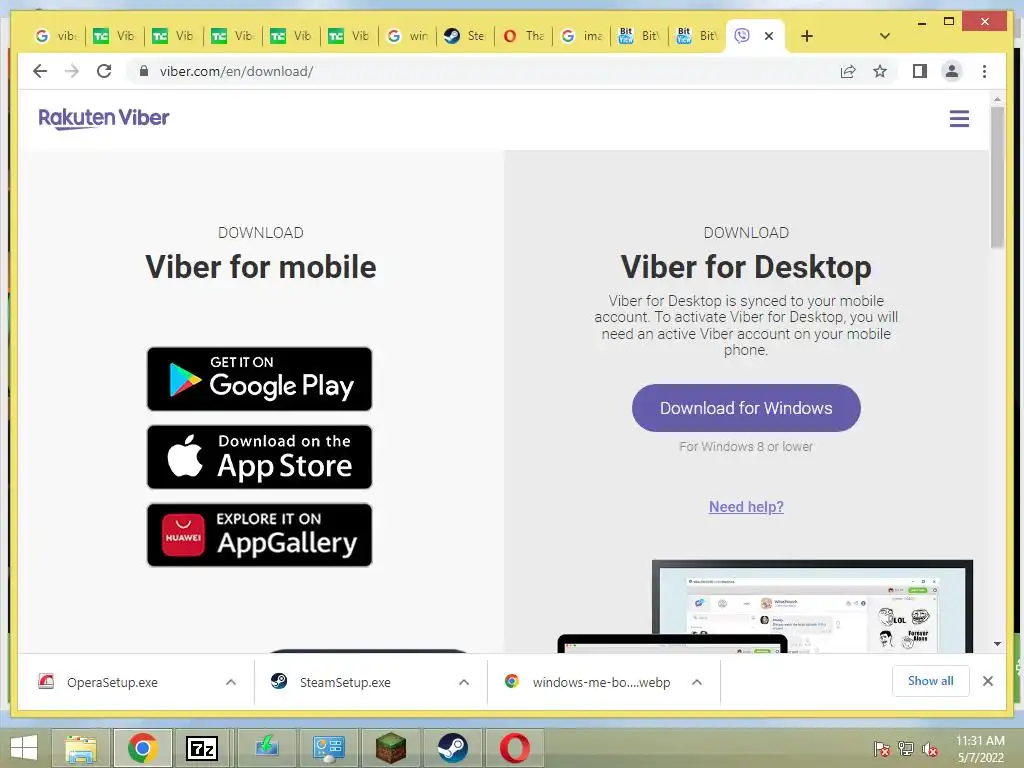The image size is (1024, 768).
Task: Click the Rakuten Viber logo
Action: coord(104,118)
